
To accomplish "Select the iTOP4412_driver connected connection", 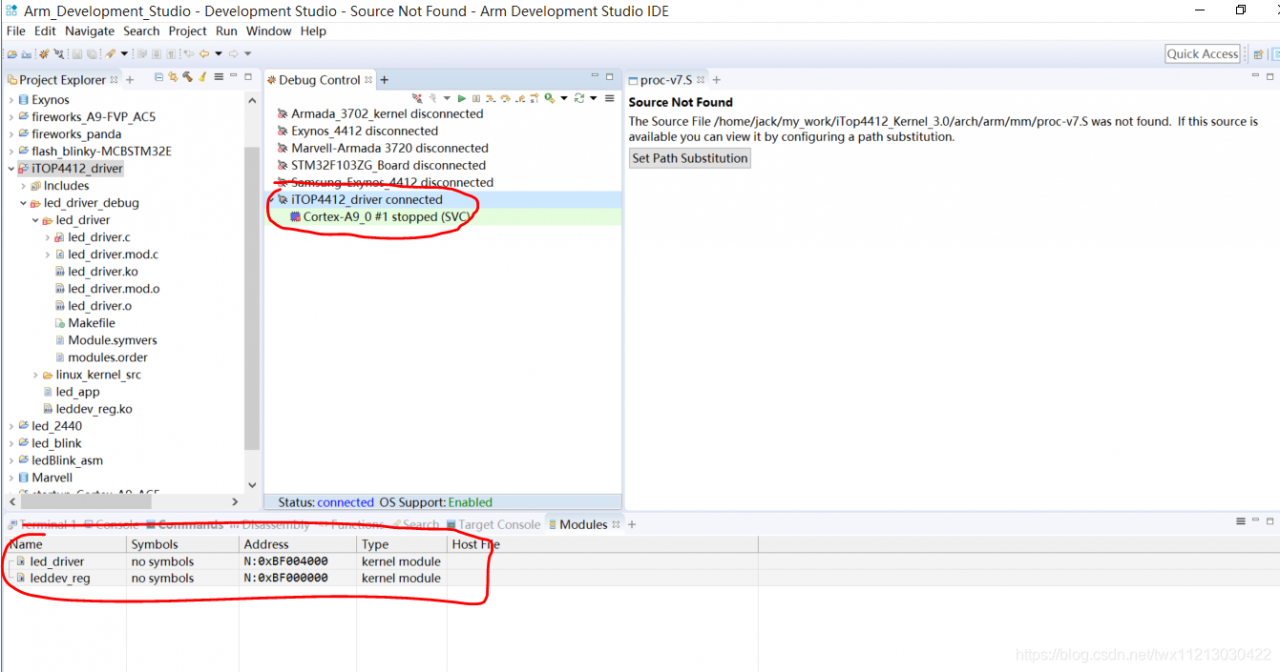I will pyautogui.click(x=360, y=199).
